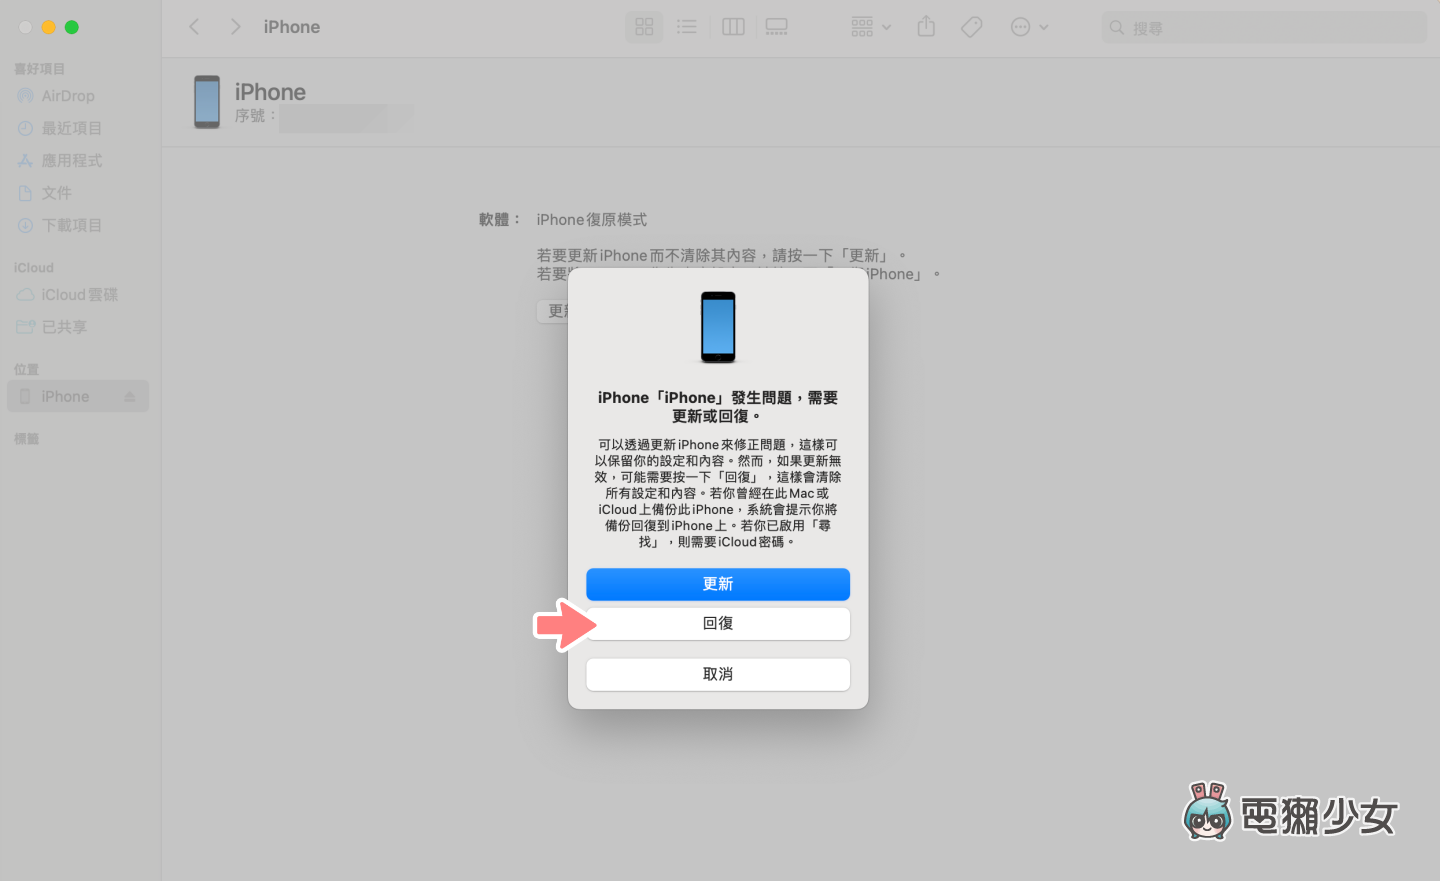
Task: Go back with the Finder back arrow
Action: tap(195, 27)
